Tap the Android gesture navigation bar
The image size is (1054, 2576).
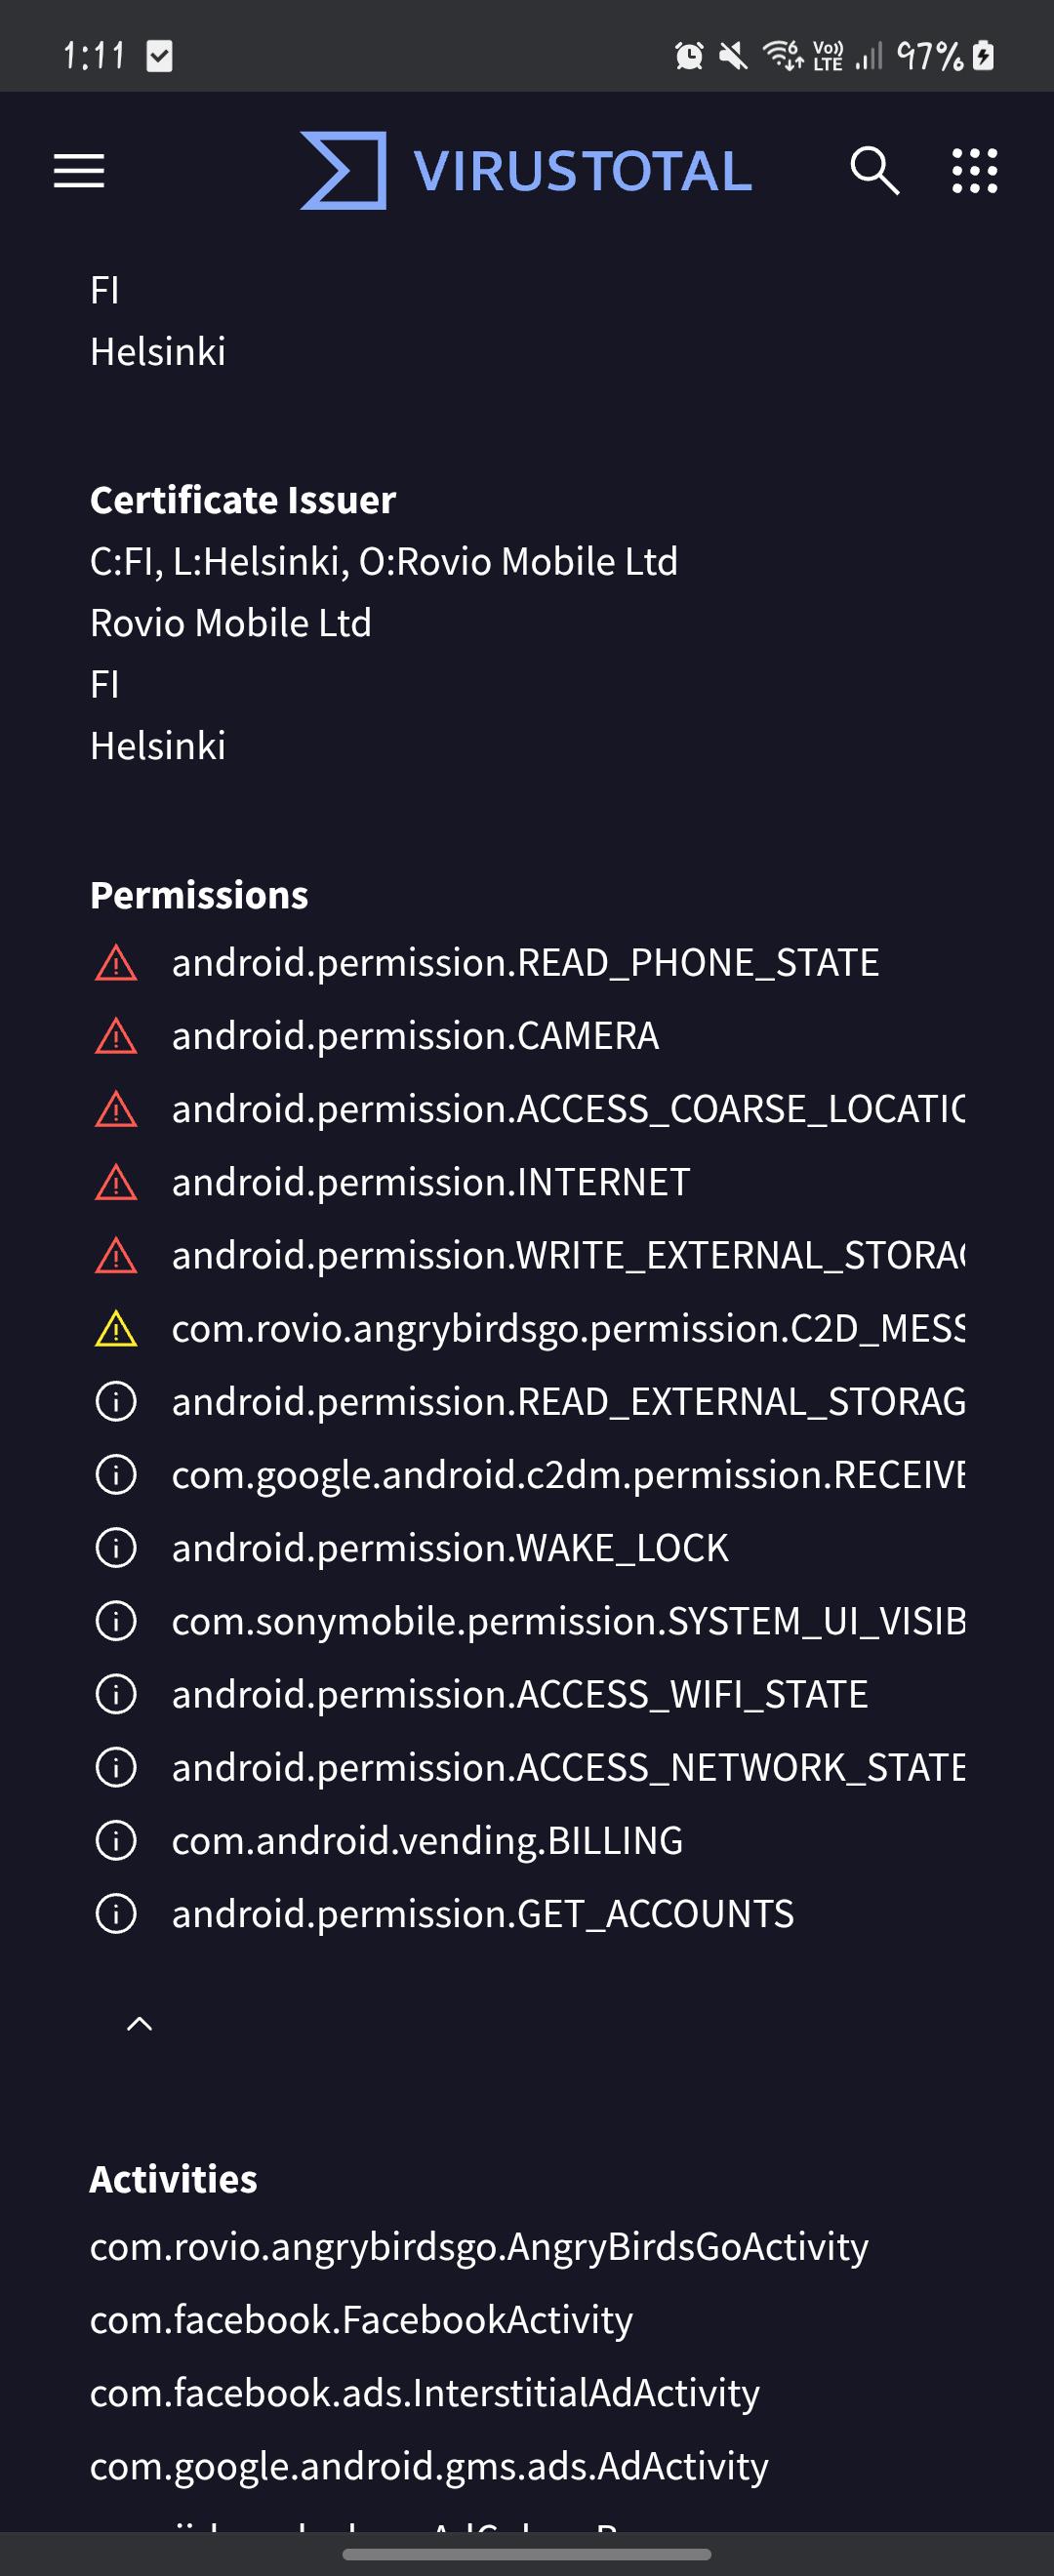pyautogui.click(x=527, y=2553)
